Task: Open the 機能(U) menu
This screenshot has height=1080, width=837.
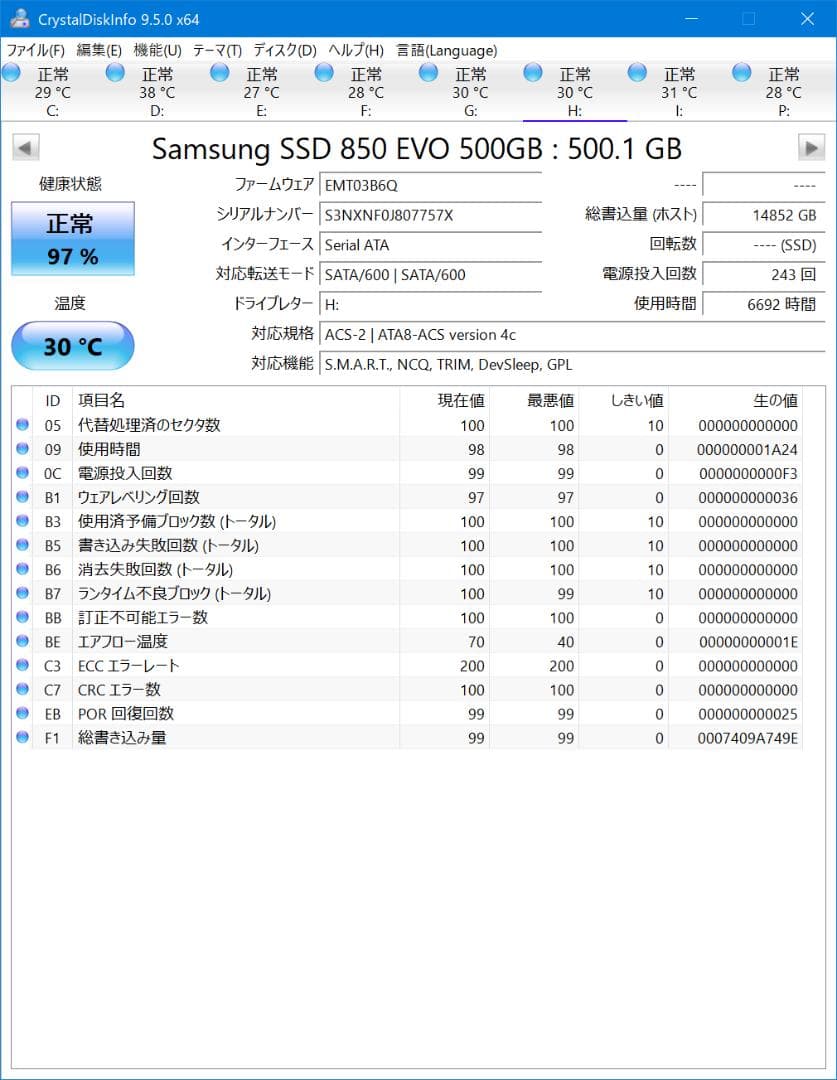Action: [158, 50]
